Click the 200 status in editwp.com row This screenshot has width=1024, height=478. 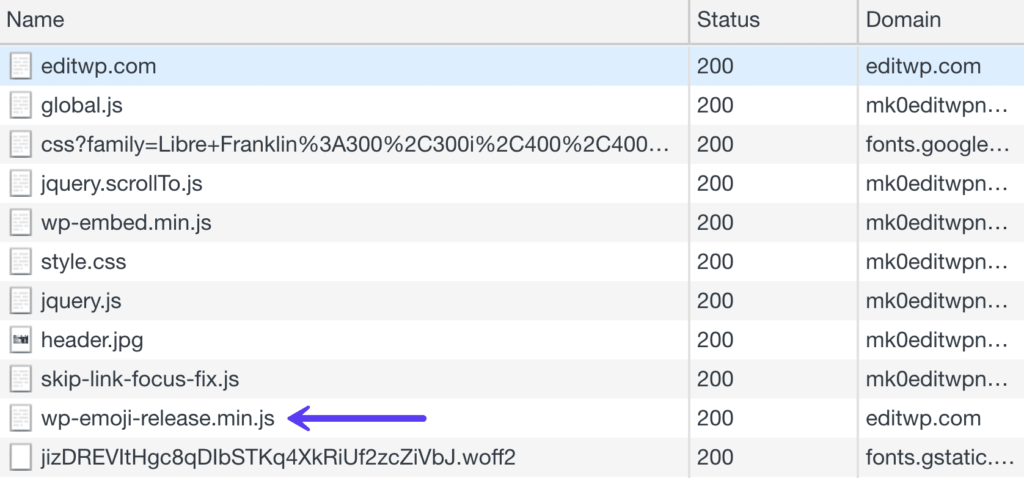tap(715, 66)
